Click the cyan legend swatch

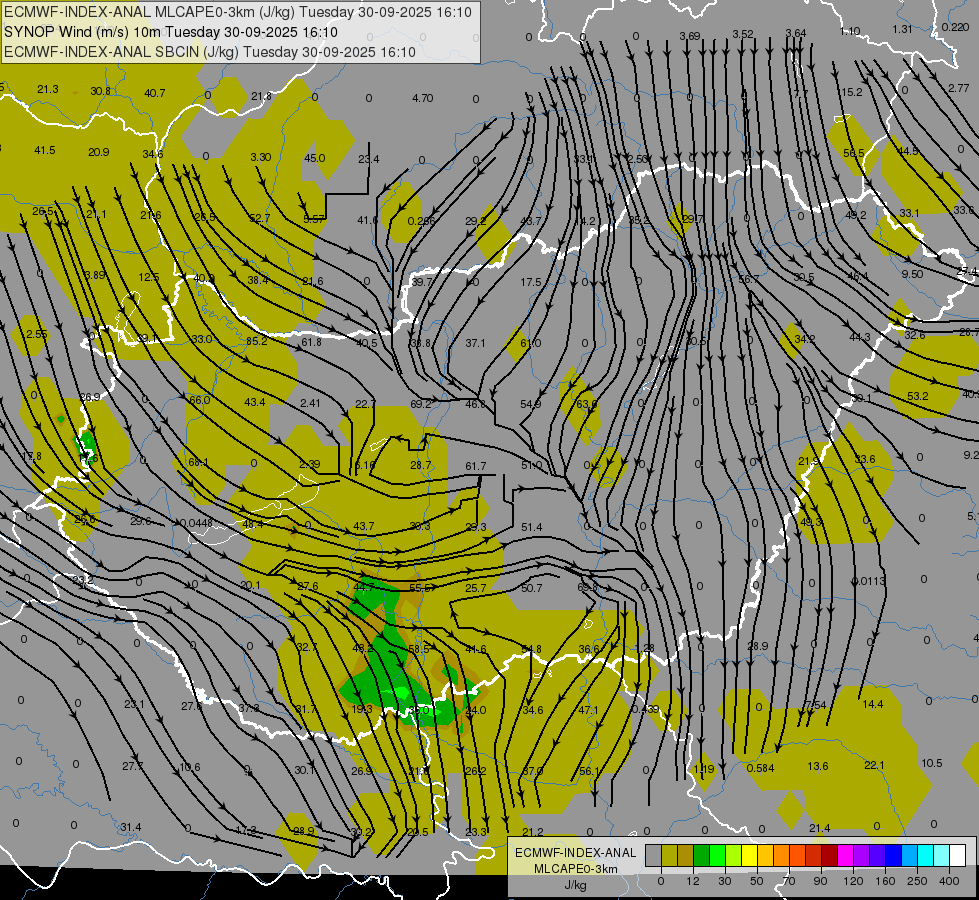(925, 855)
